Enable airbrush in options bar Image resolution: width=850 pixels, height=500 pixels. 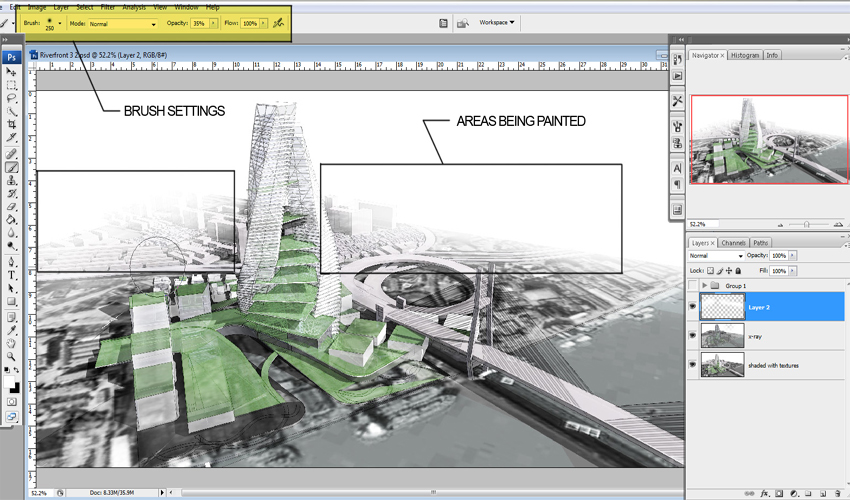[x=278, y=23]
